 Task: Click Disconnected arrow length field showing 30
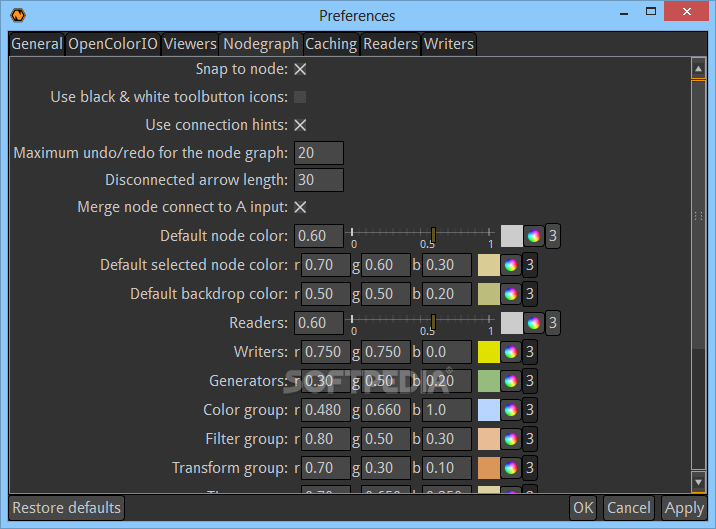[319, 180]
